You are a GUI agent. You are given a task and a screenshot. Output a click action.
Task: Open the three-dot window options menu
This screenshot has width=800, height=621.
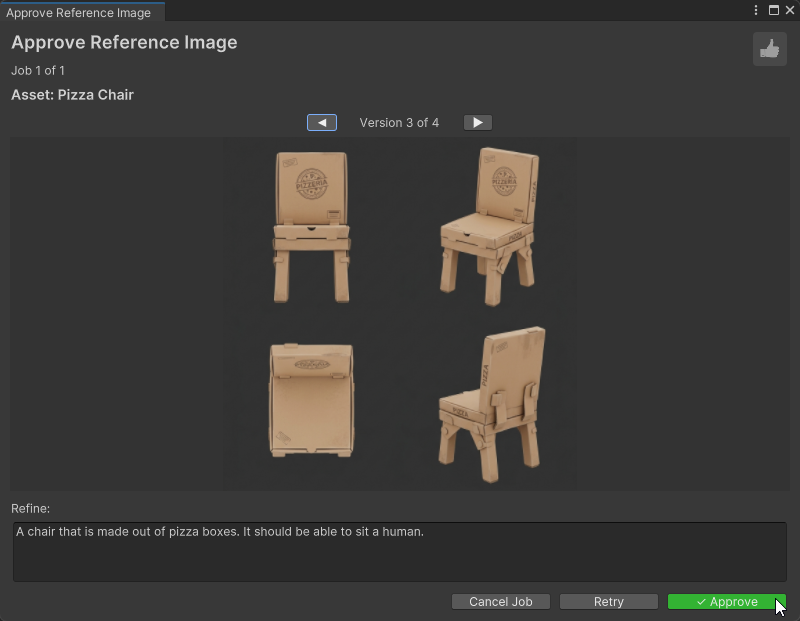[757, 10]
